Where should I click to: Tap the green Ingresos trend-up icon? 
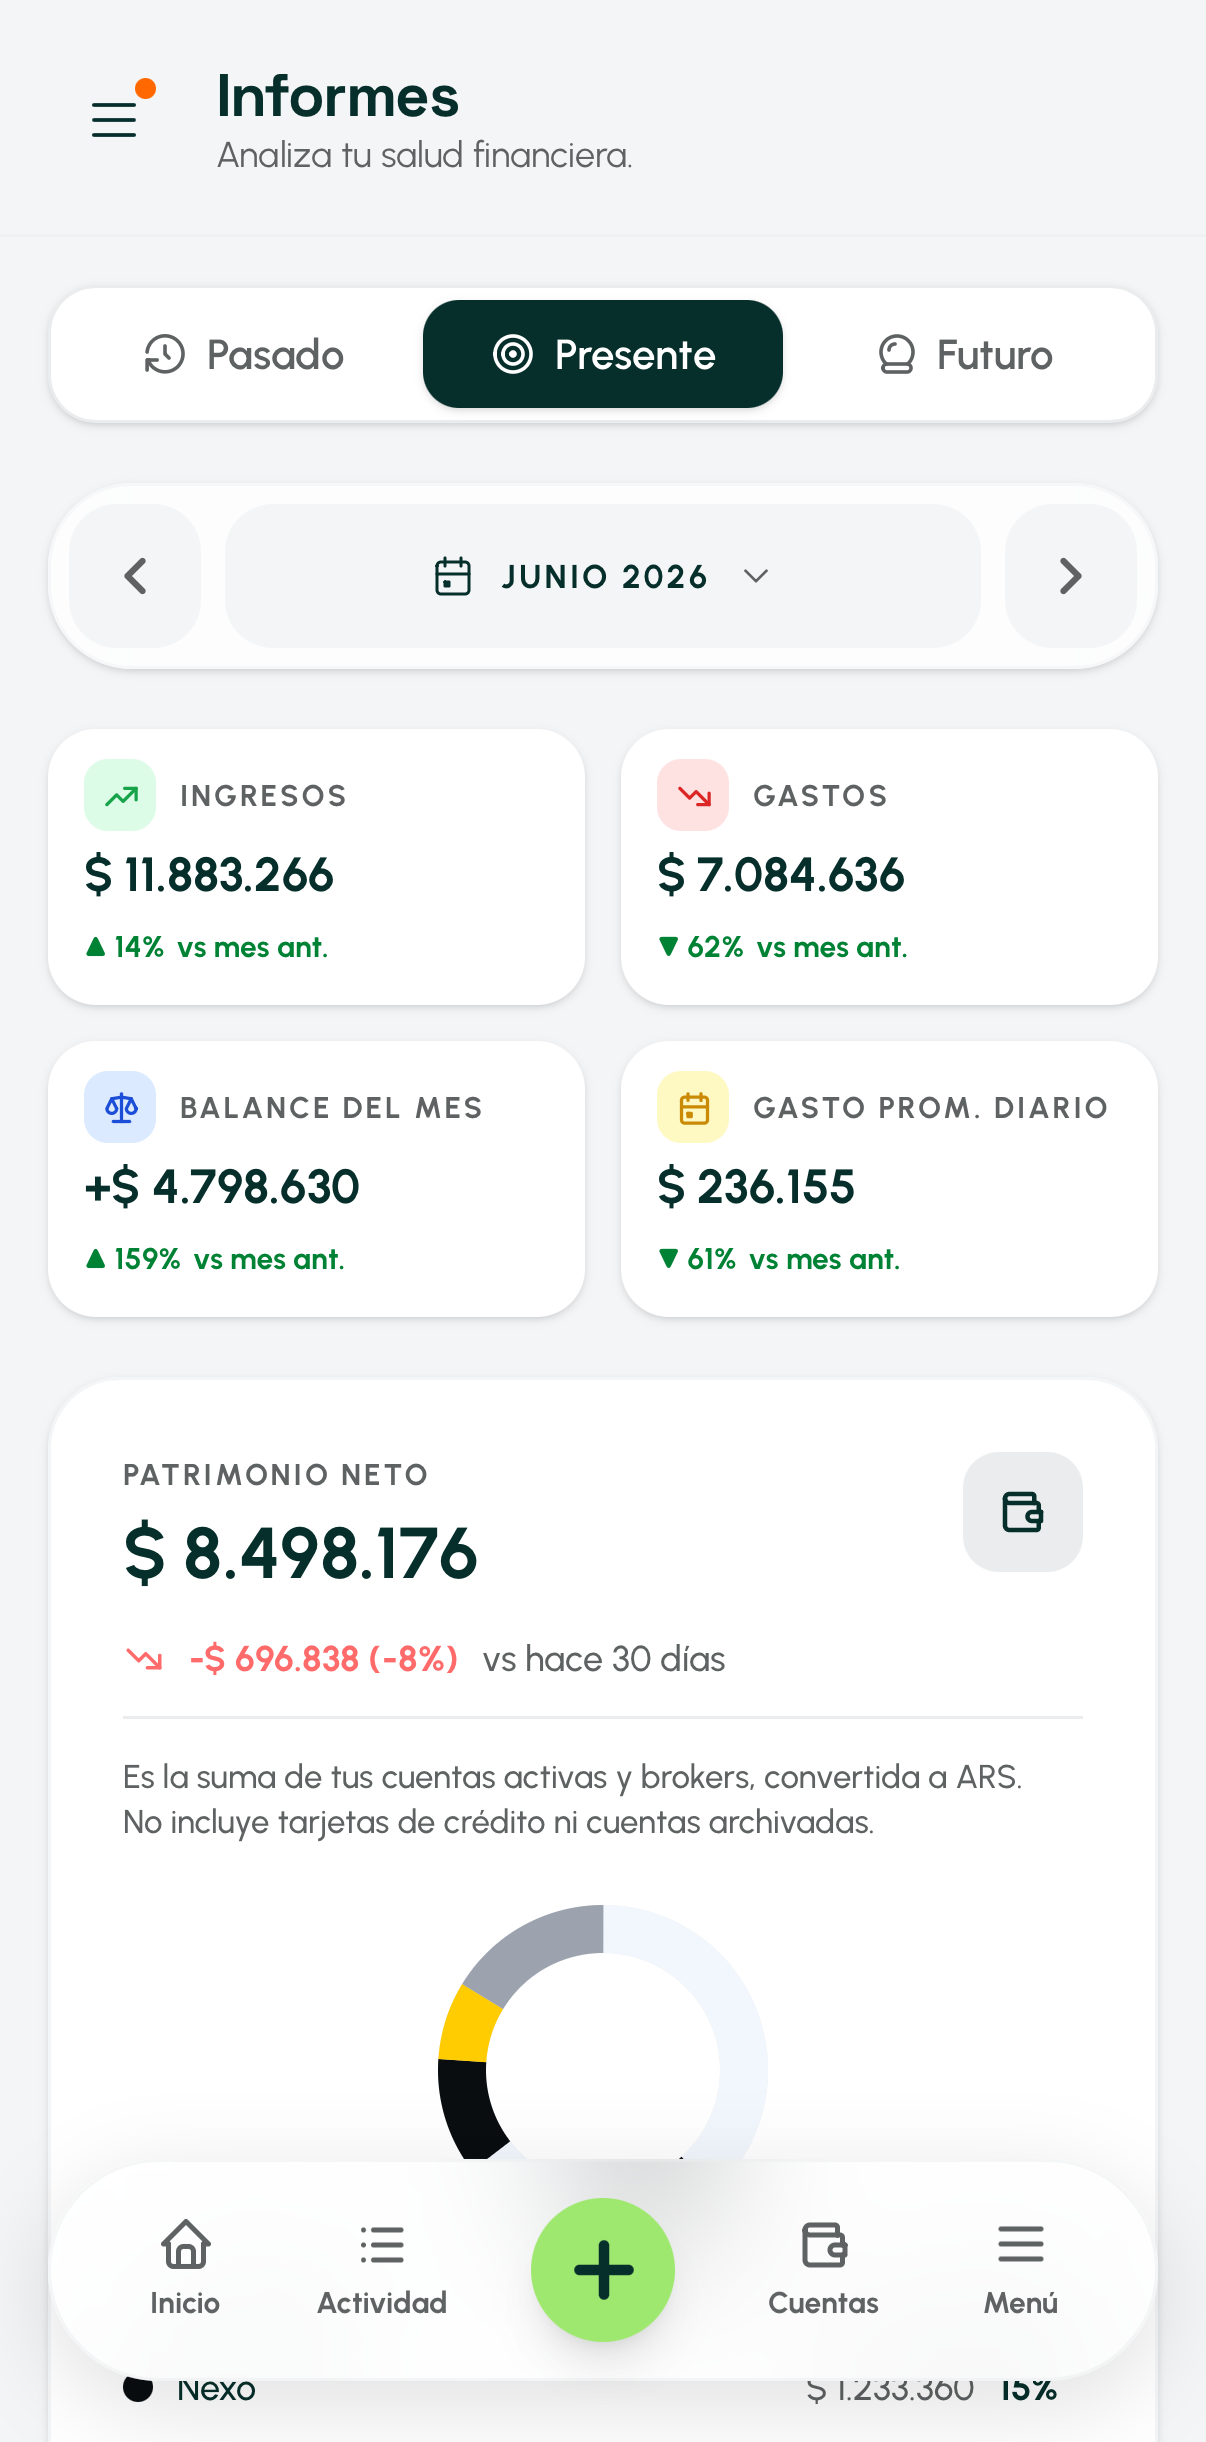click(120, 795)
